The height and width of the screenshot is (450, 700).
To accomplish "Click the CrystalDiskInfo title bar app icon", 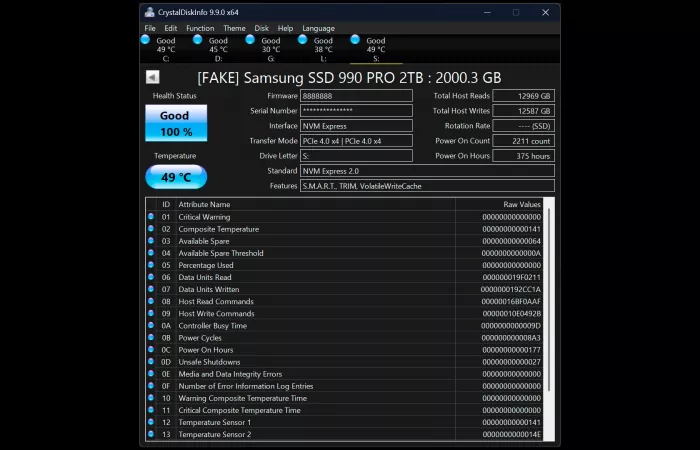I will click(150, 12).
